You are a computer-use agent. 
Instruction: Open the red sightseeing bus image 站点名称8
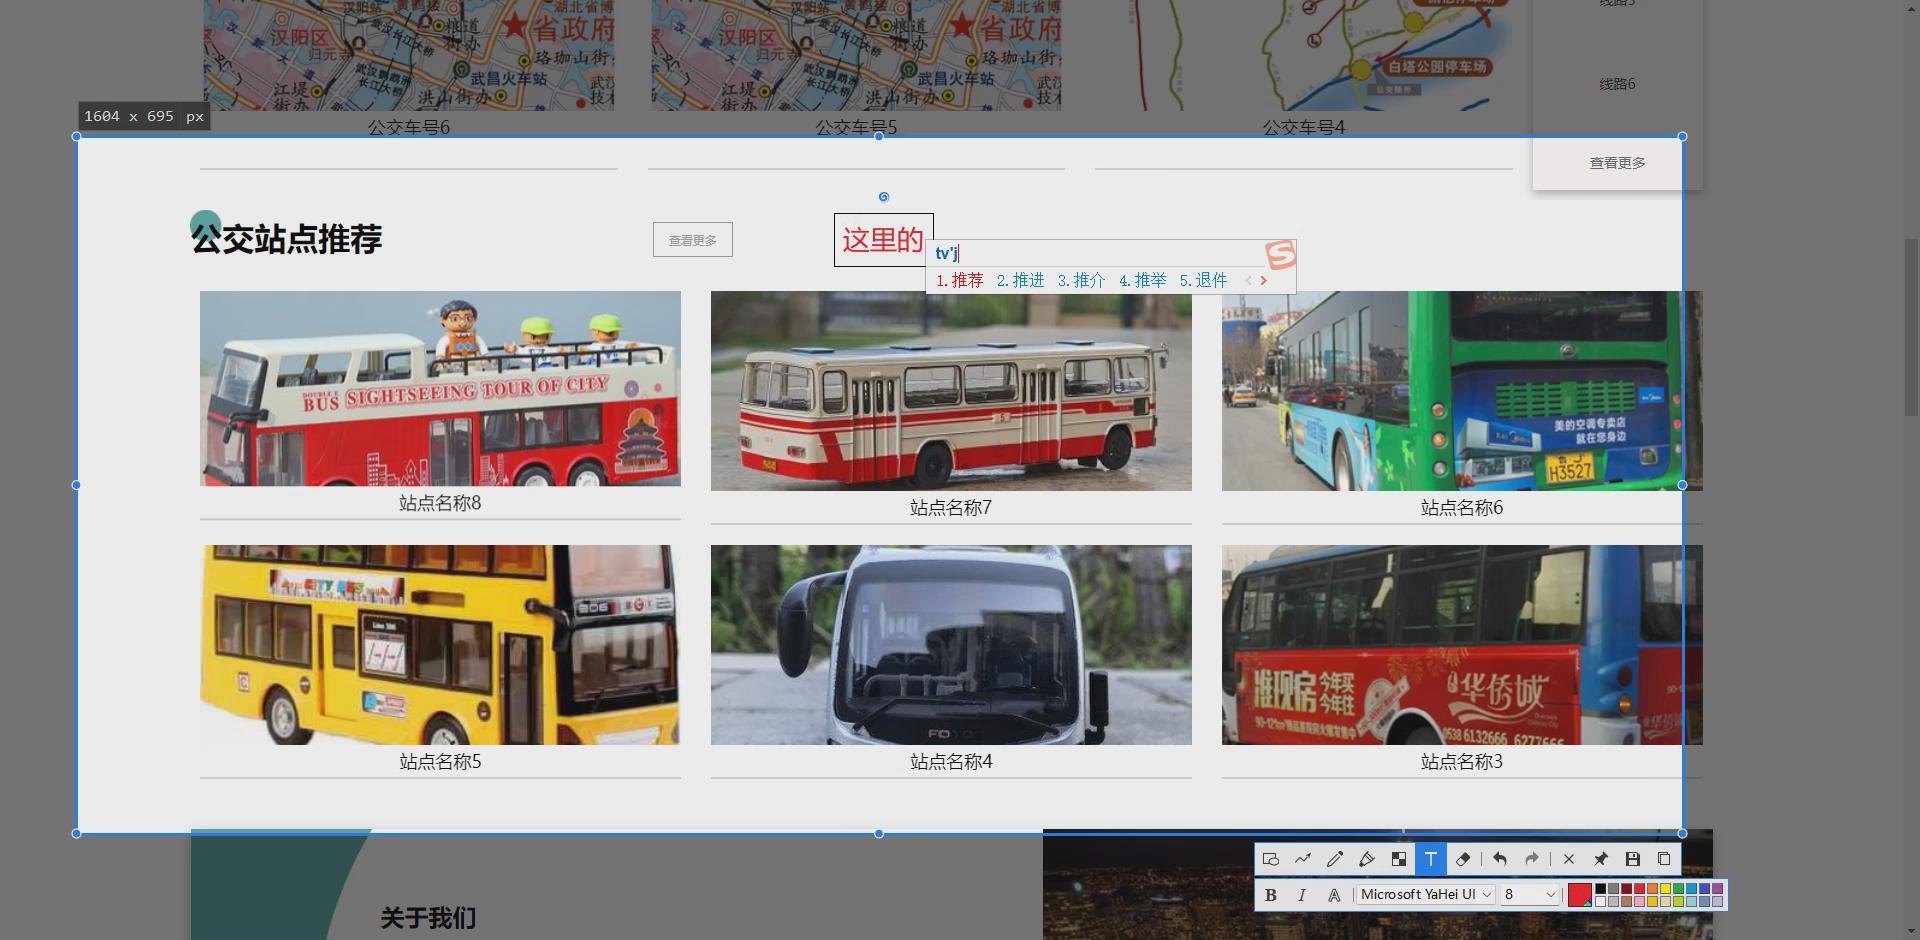(x=440, y=389)
